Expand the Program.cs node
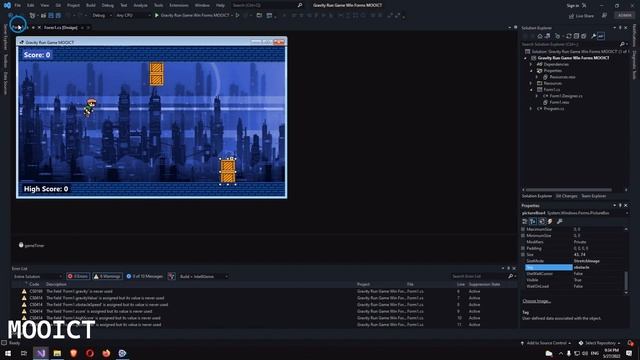The width and height of the screenshot is (640, 360). point(531,109)
